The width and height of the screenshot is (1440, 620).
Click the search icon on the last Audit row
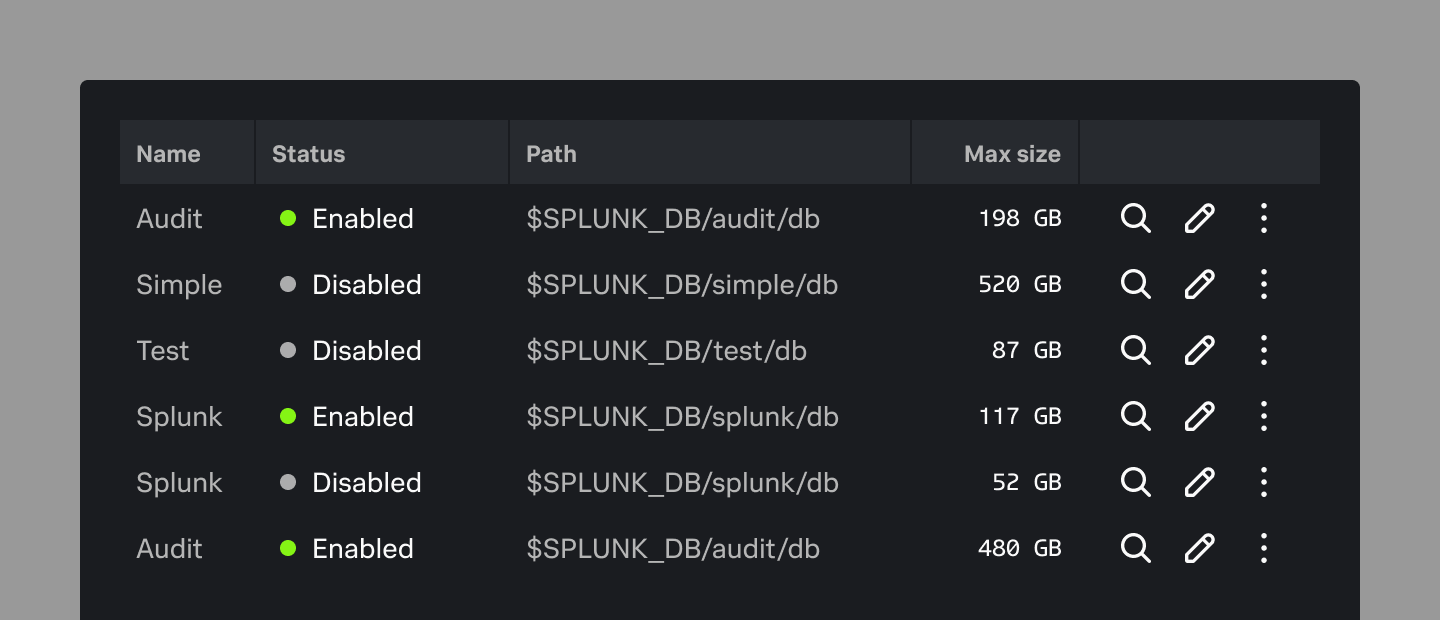click(x=1135, y=548)
